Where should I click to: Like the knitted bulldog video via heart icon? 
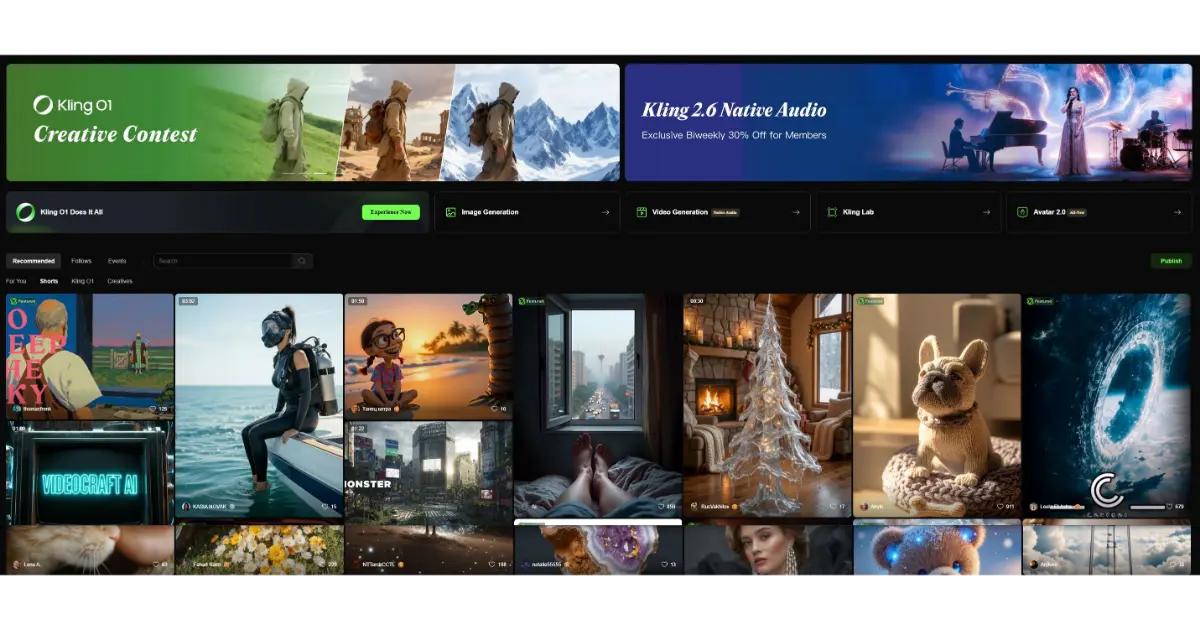click(1000, 507)
